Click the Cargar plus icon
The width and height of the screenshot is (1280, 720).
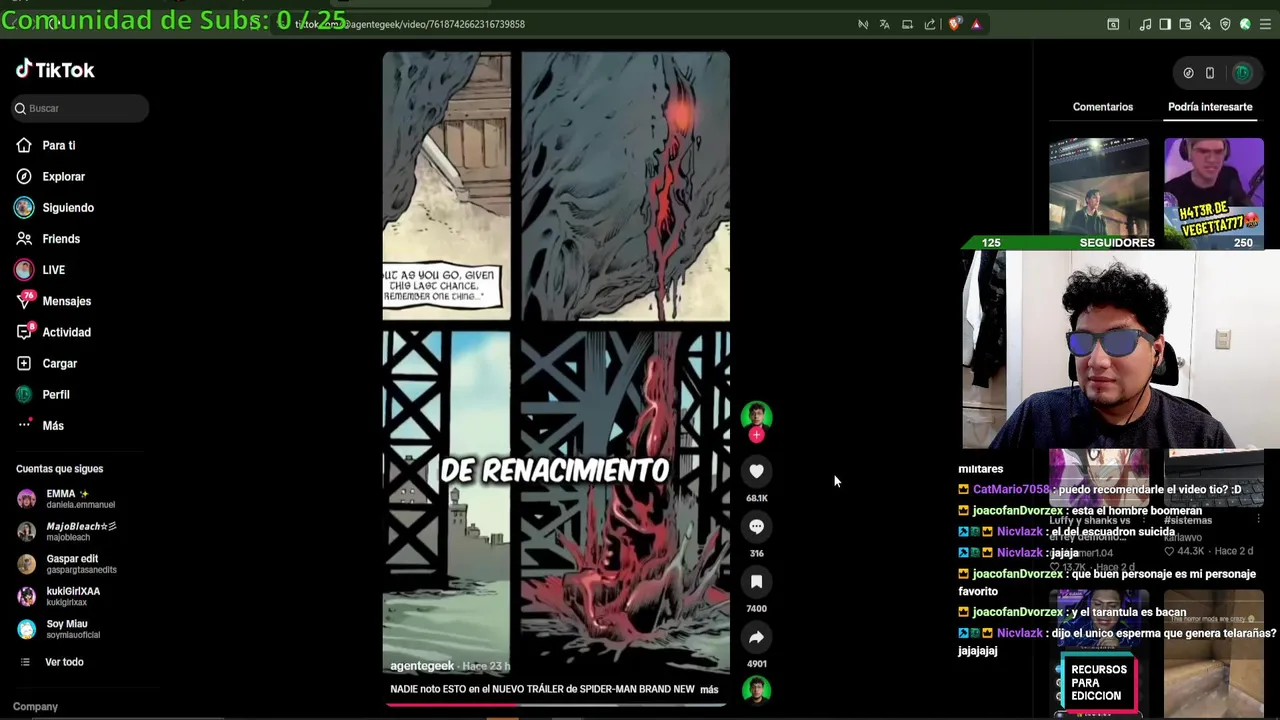coord(24,363)
